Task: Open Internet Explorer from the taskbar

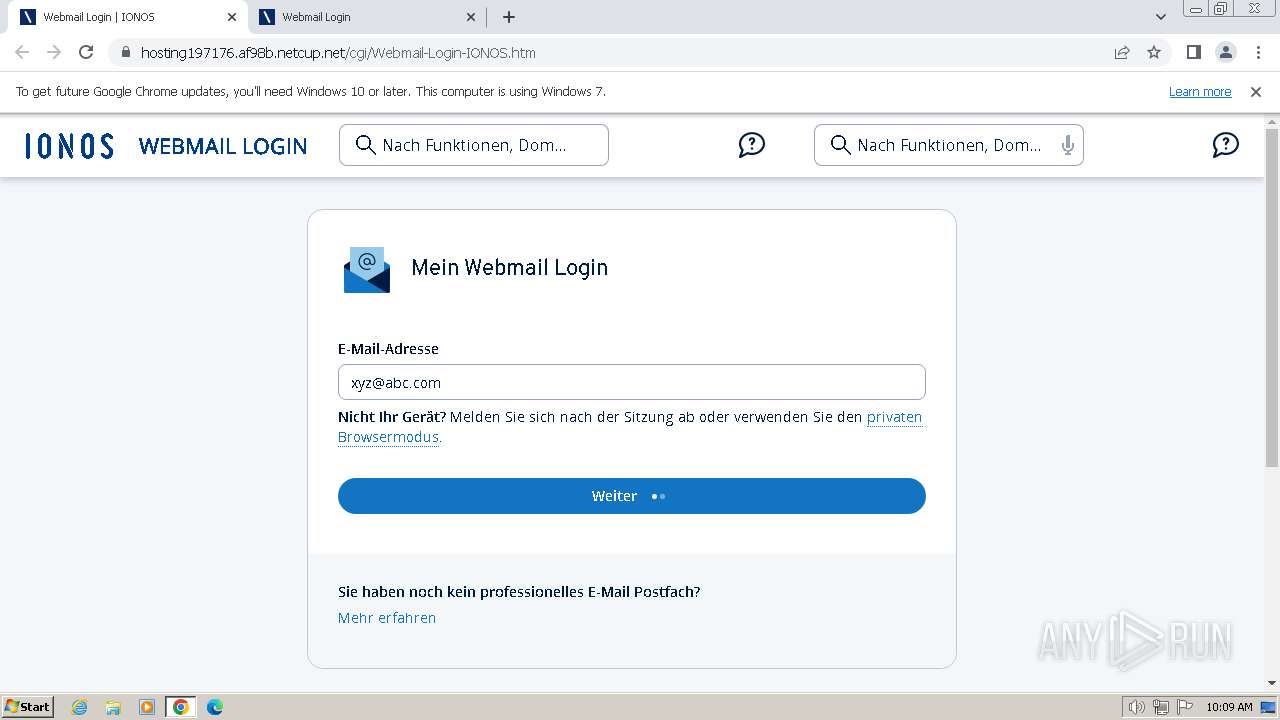Action: coord(80,707)
